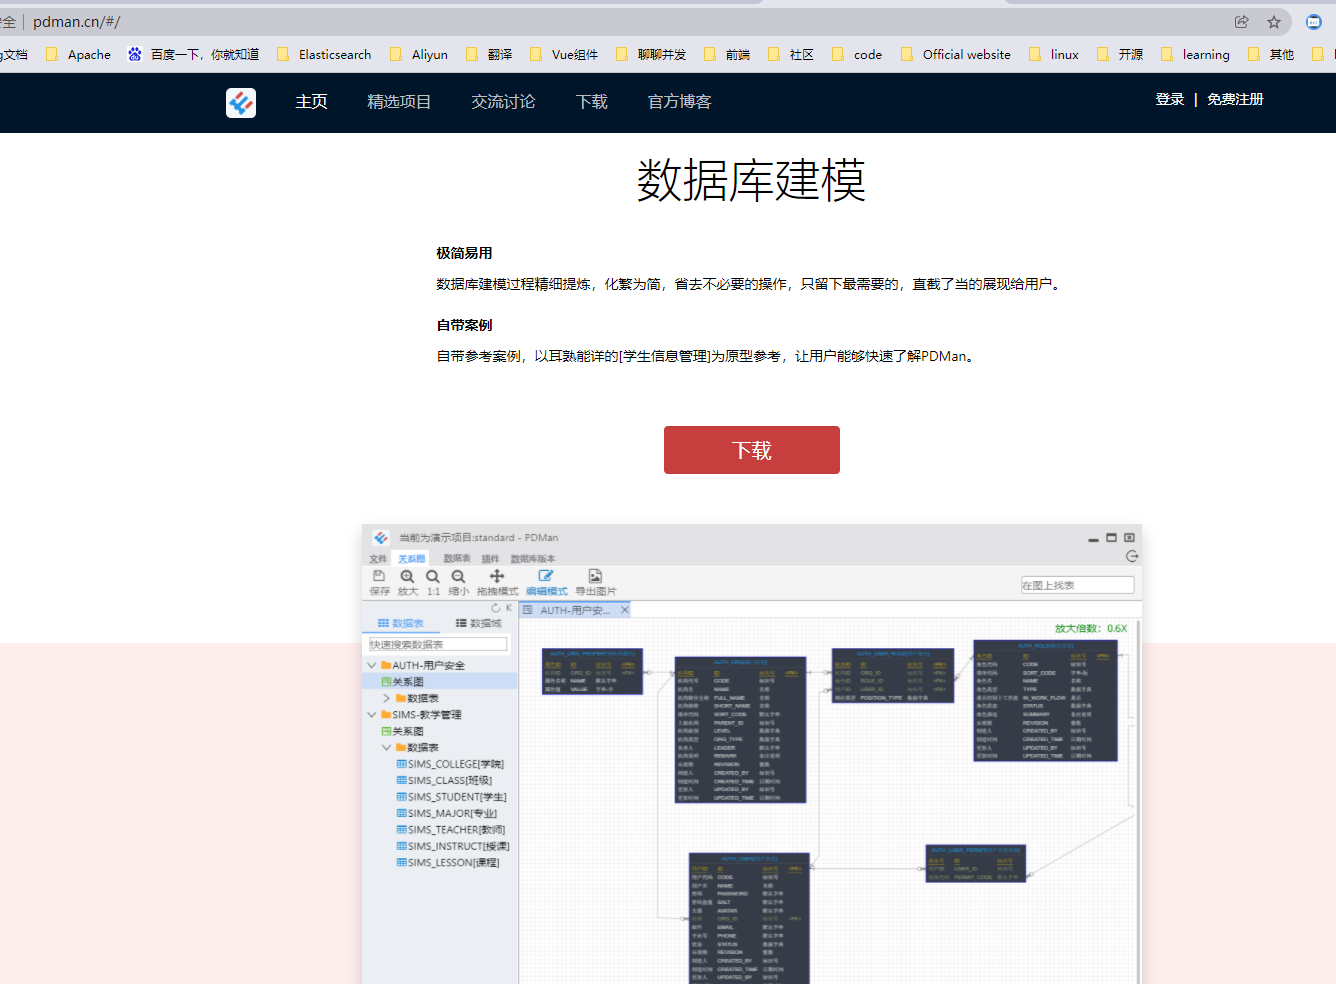
Task: Switch to the 关系图 ribbon tab
Action: click(x=411, y=559)
